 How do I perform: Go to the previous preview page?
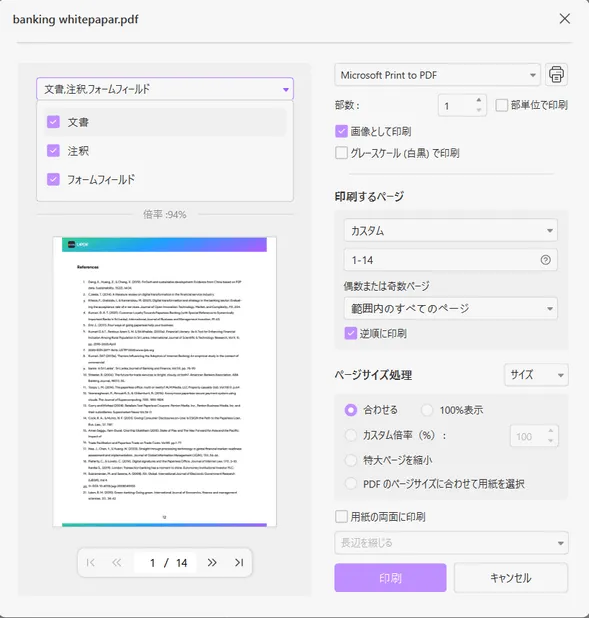pyautogui.click(x=116, y=562)
